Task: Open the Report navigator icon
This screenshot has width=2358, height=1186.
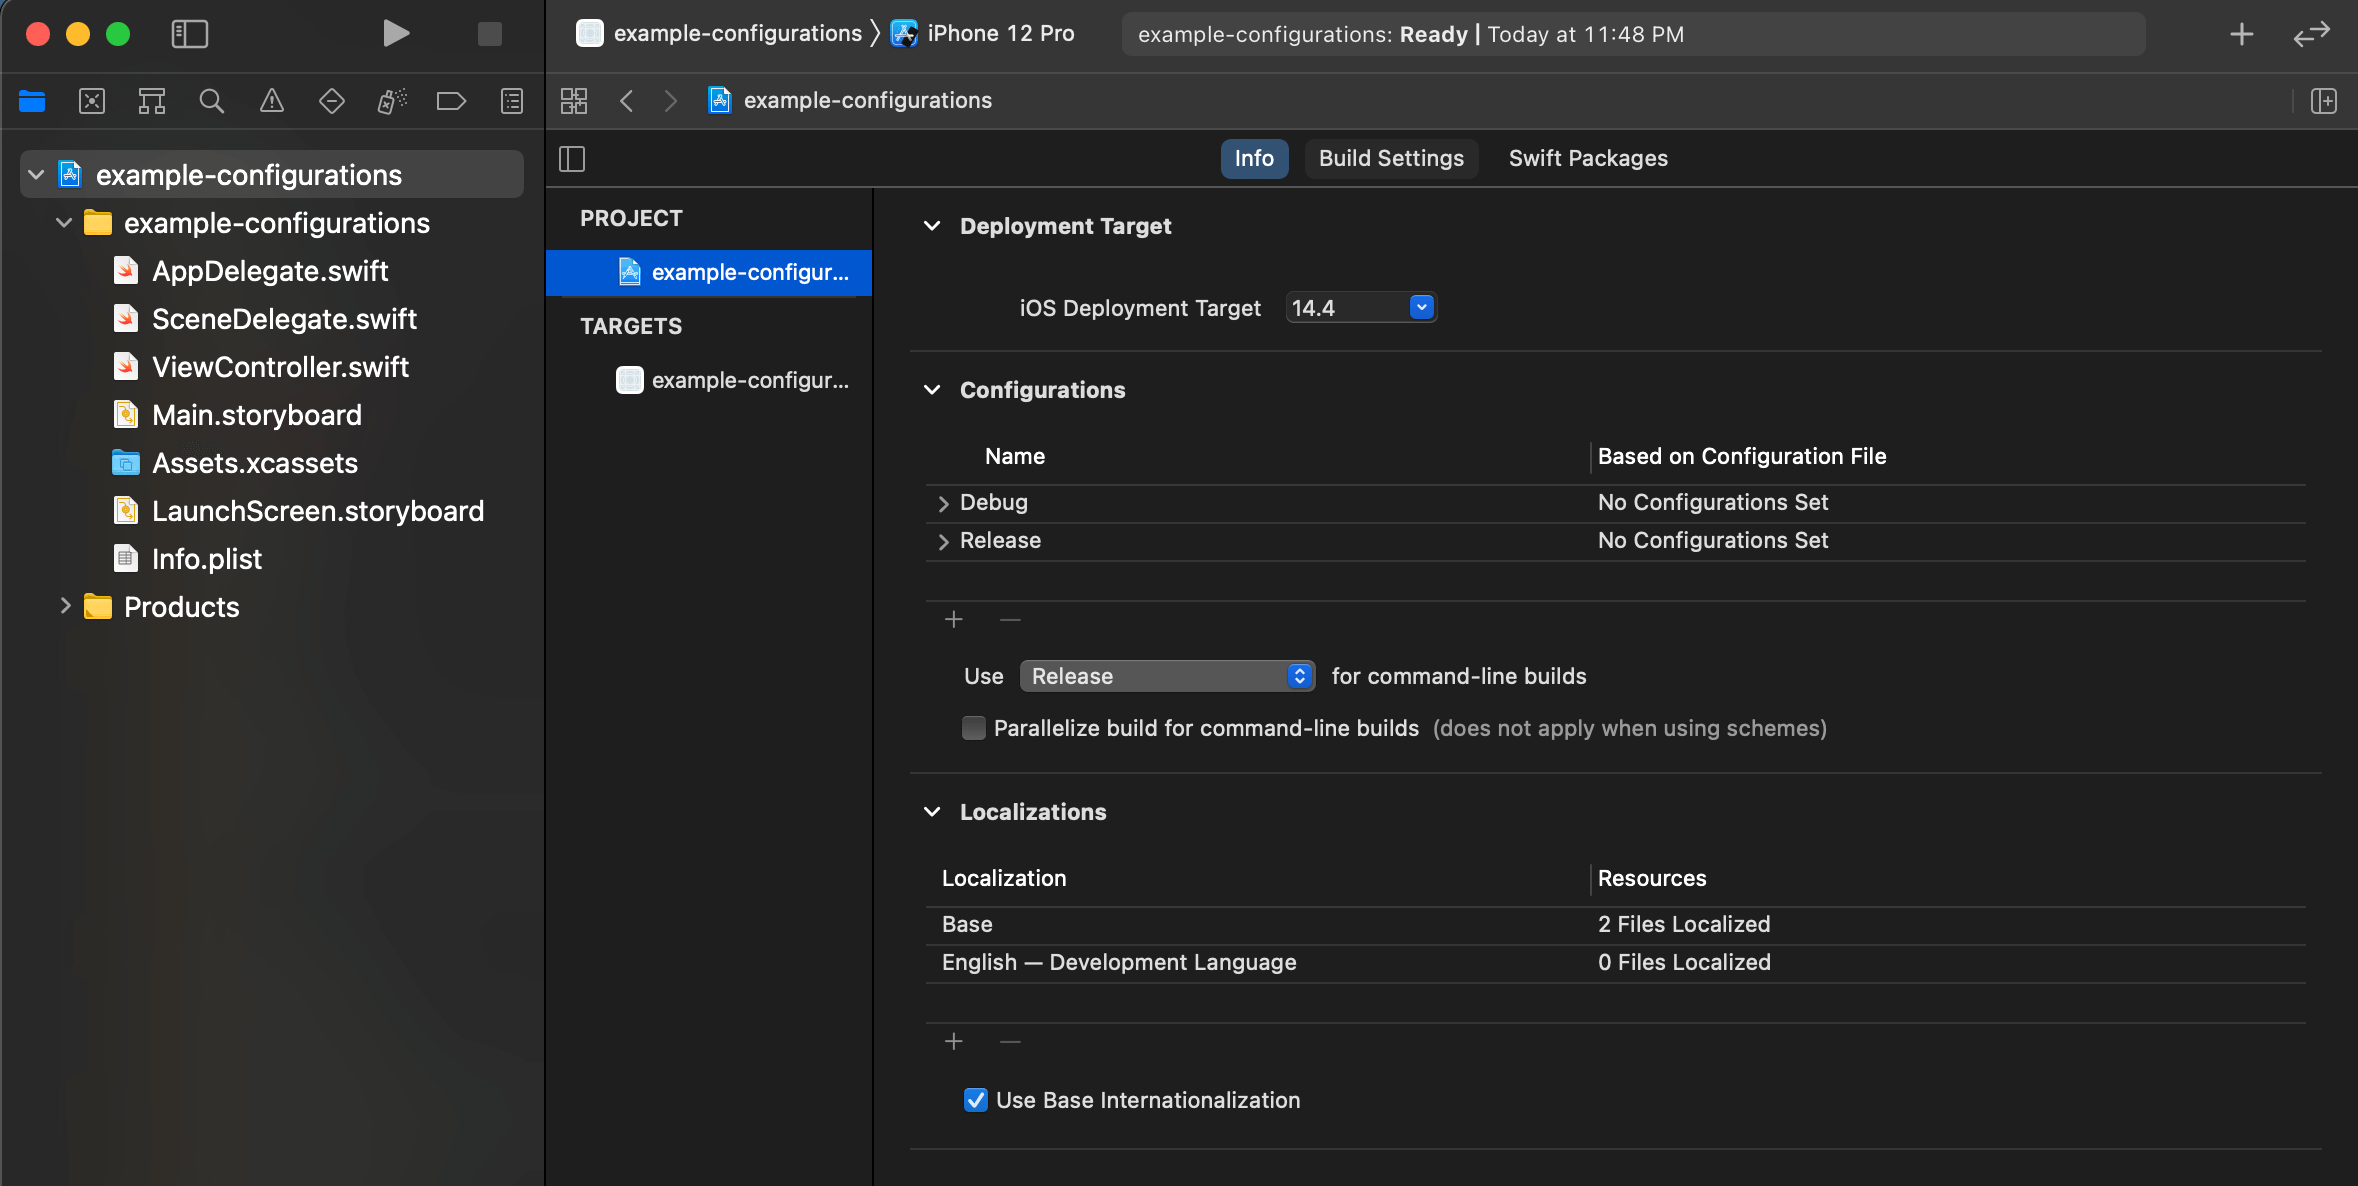Action: (511, 101)
